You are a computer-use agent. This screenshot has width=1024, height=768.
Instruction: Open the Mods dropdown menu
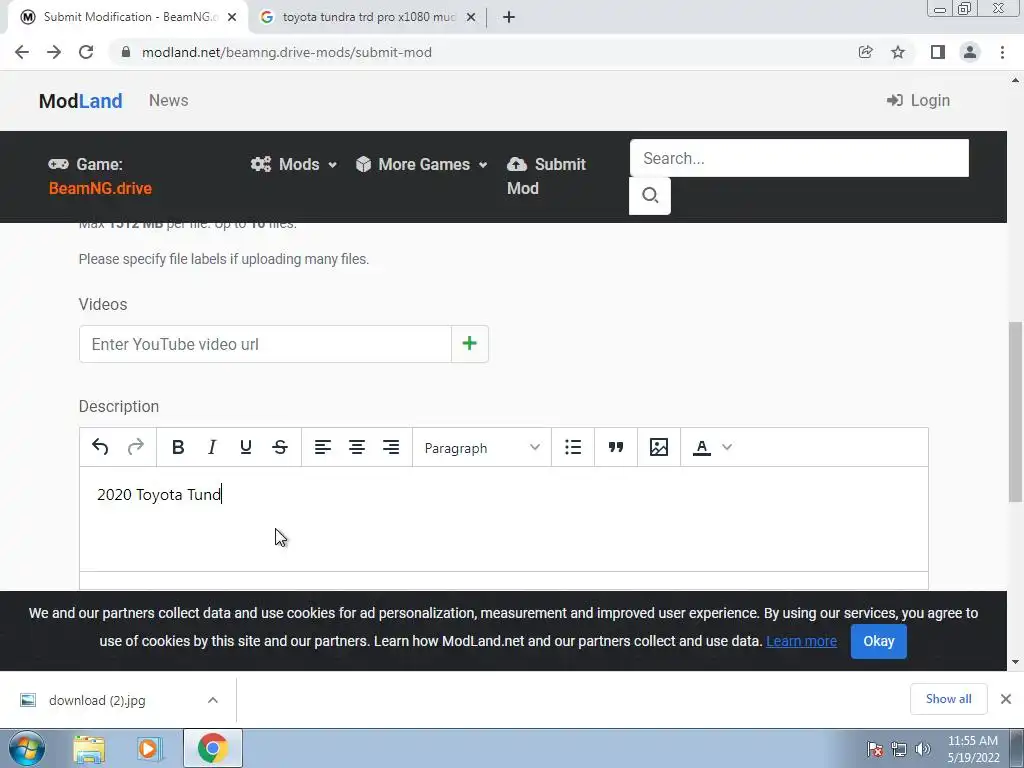294,165
